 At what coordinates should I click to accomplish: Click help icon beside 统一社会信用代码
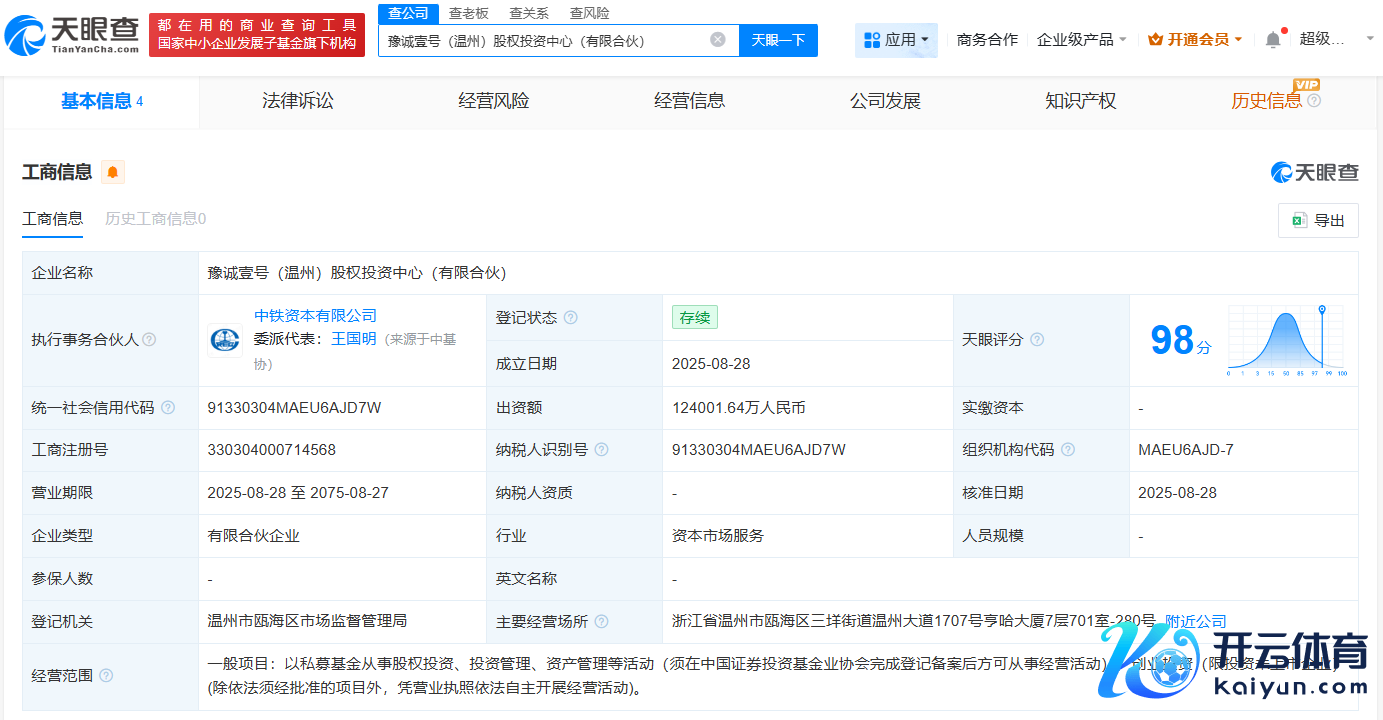coord(168,408)
